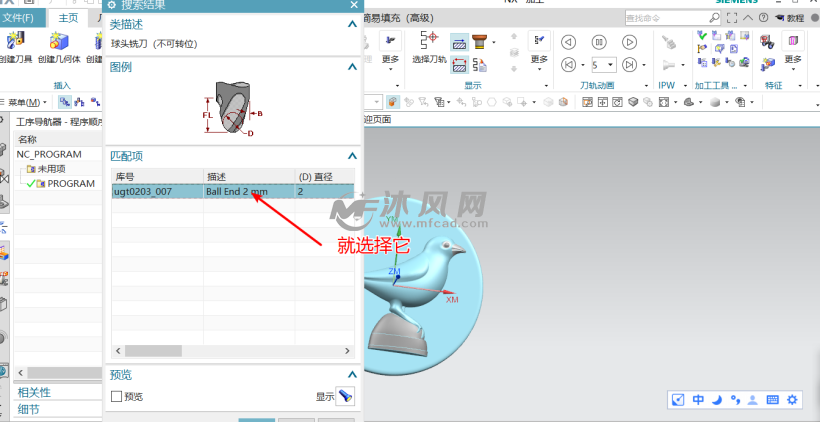Image resolution: width=820 pixels, height=422 pixels.
Task: Click the search magnifier in 查找命令 box
Action: pos(714,18)
